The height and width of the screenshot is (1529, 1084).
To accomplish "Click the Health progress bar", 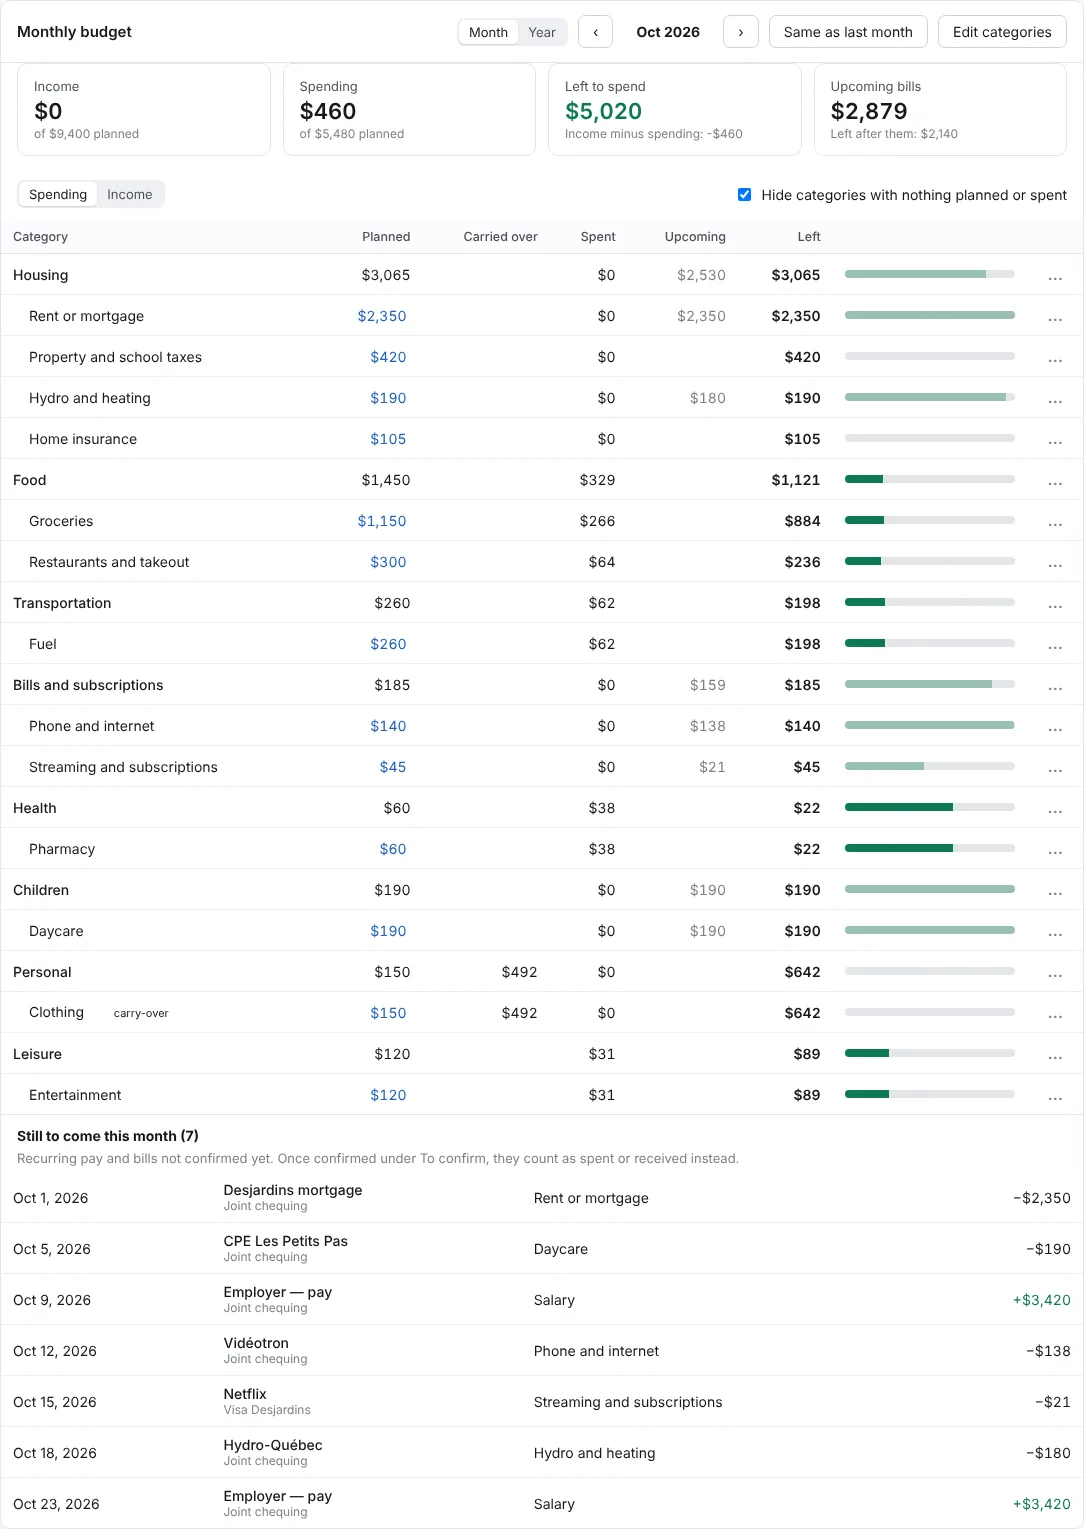I will coord(930,807).
